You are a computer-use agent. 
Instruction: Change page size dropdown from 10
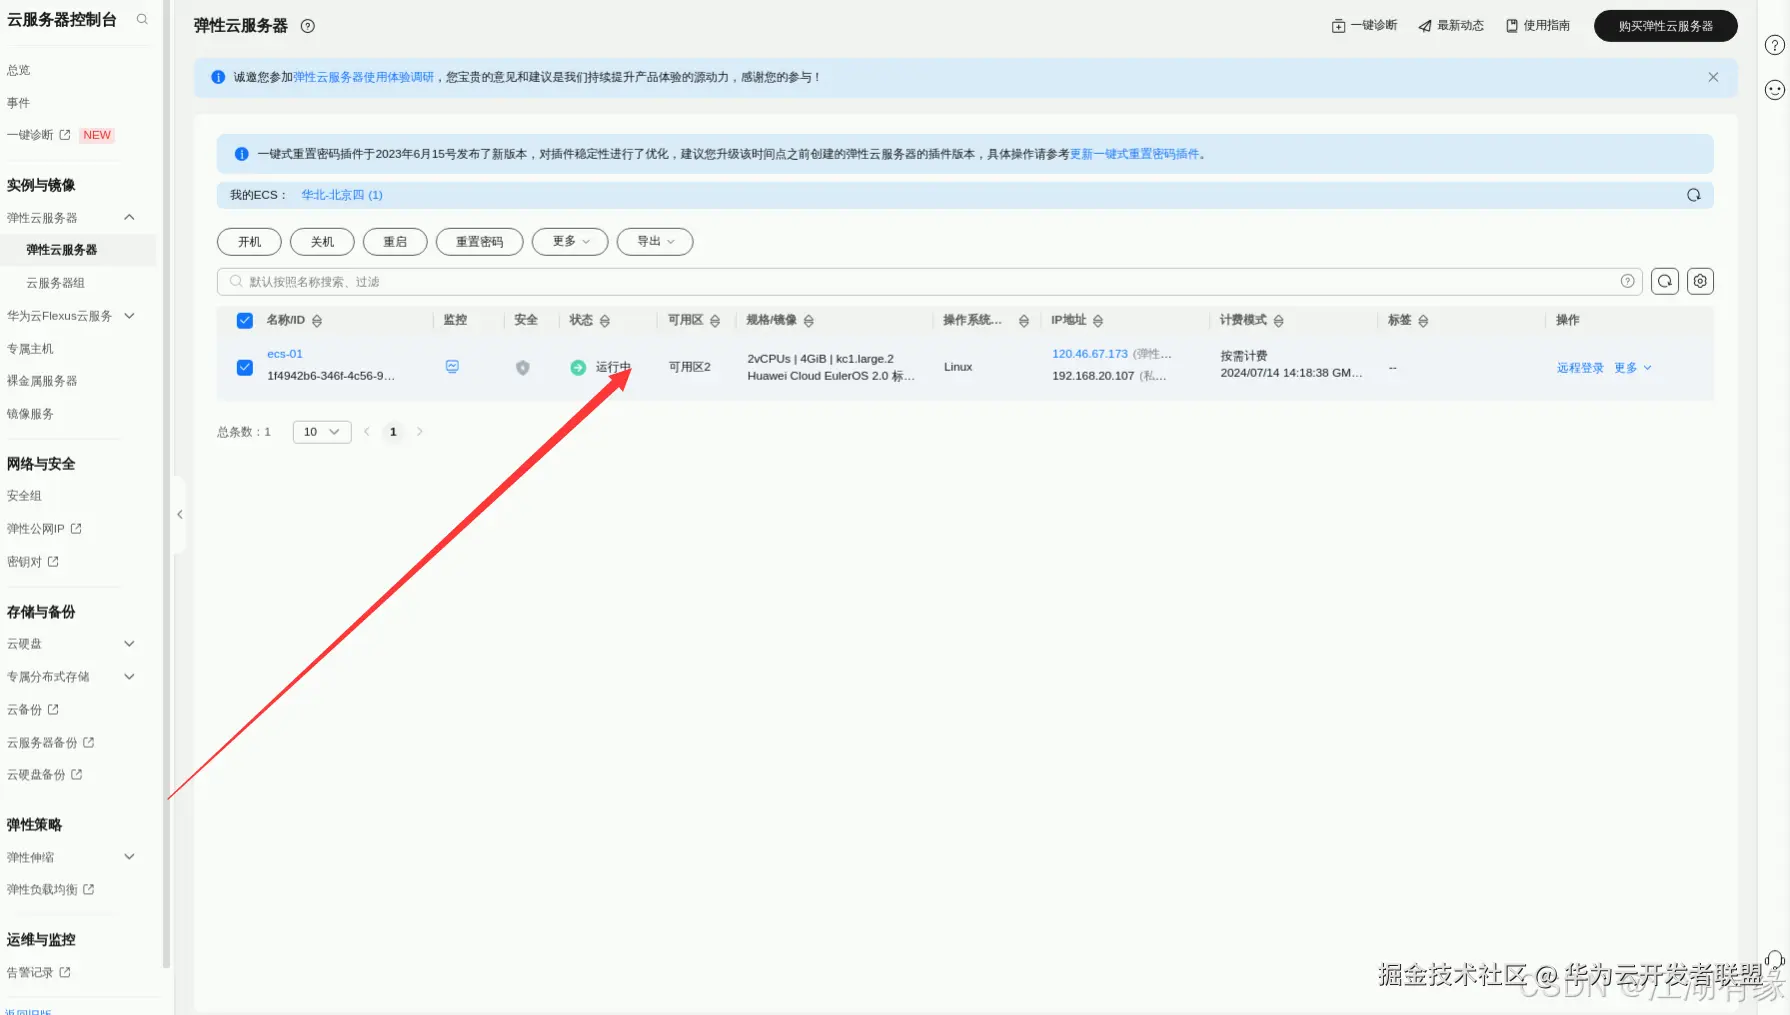point(322,432)
